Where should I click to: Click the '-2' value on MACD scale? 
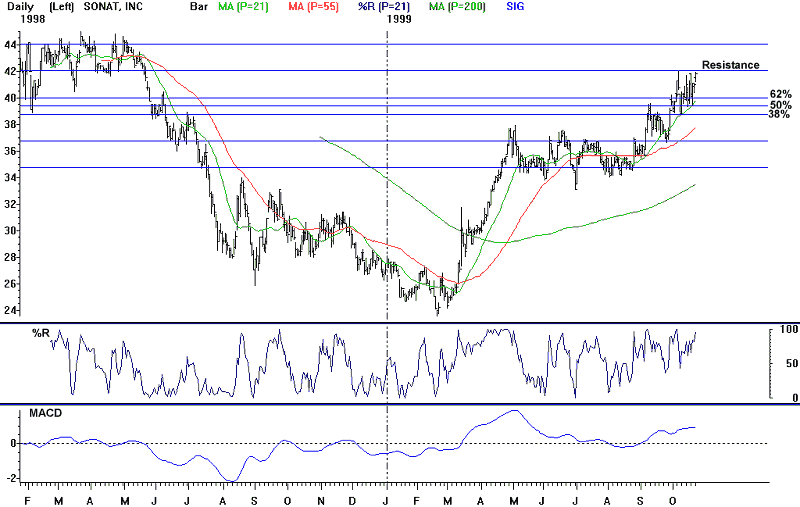click(10, 478)
